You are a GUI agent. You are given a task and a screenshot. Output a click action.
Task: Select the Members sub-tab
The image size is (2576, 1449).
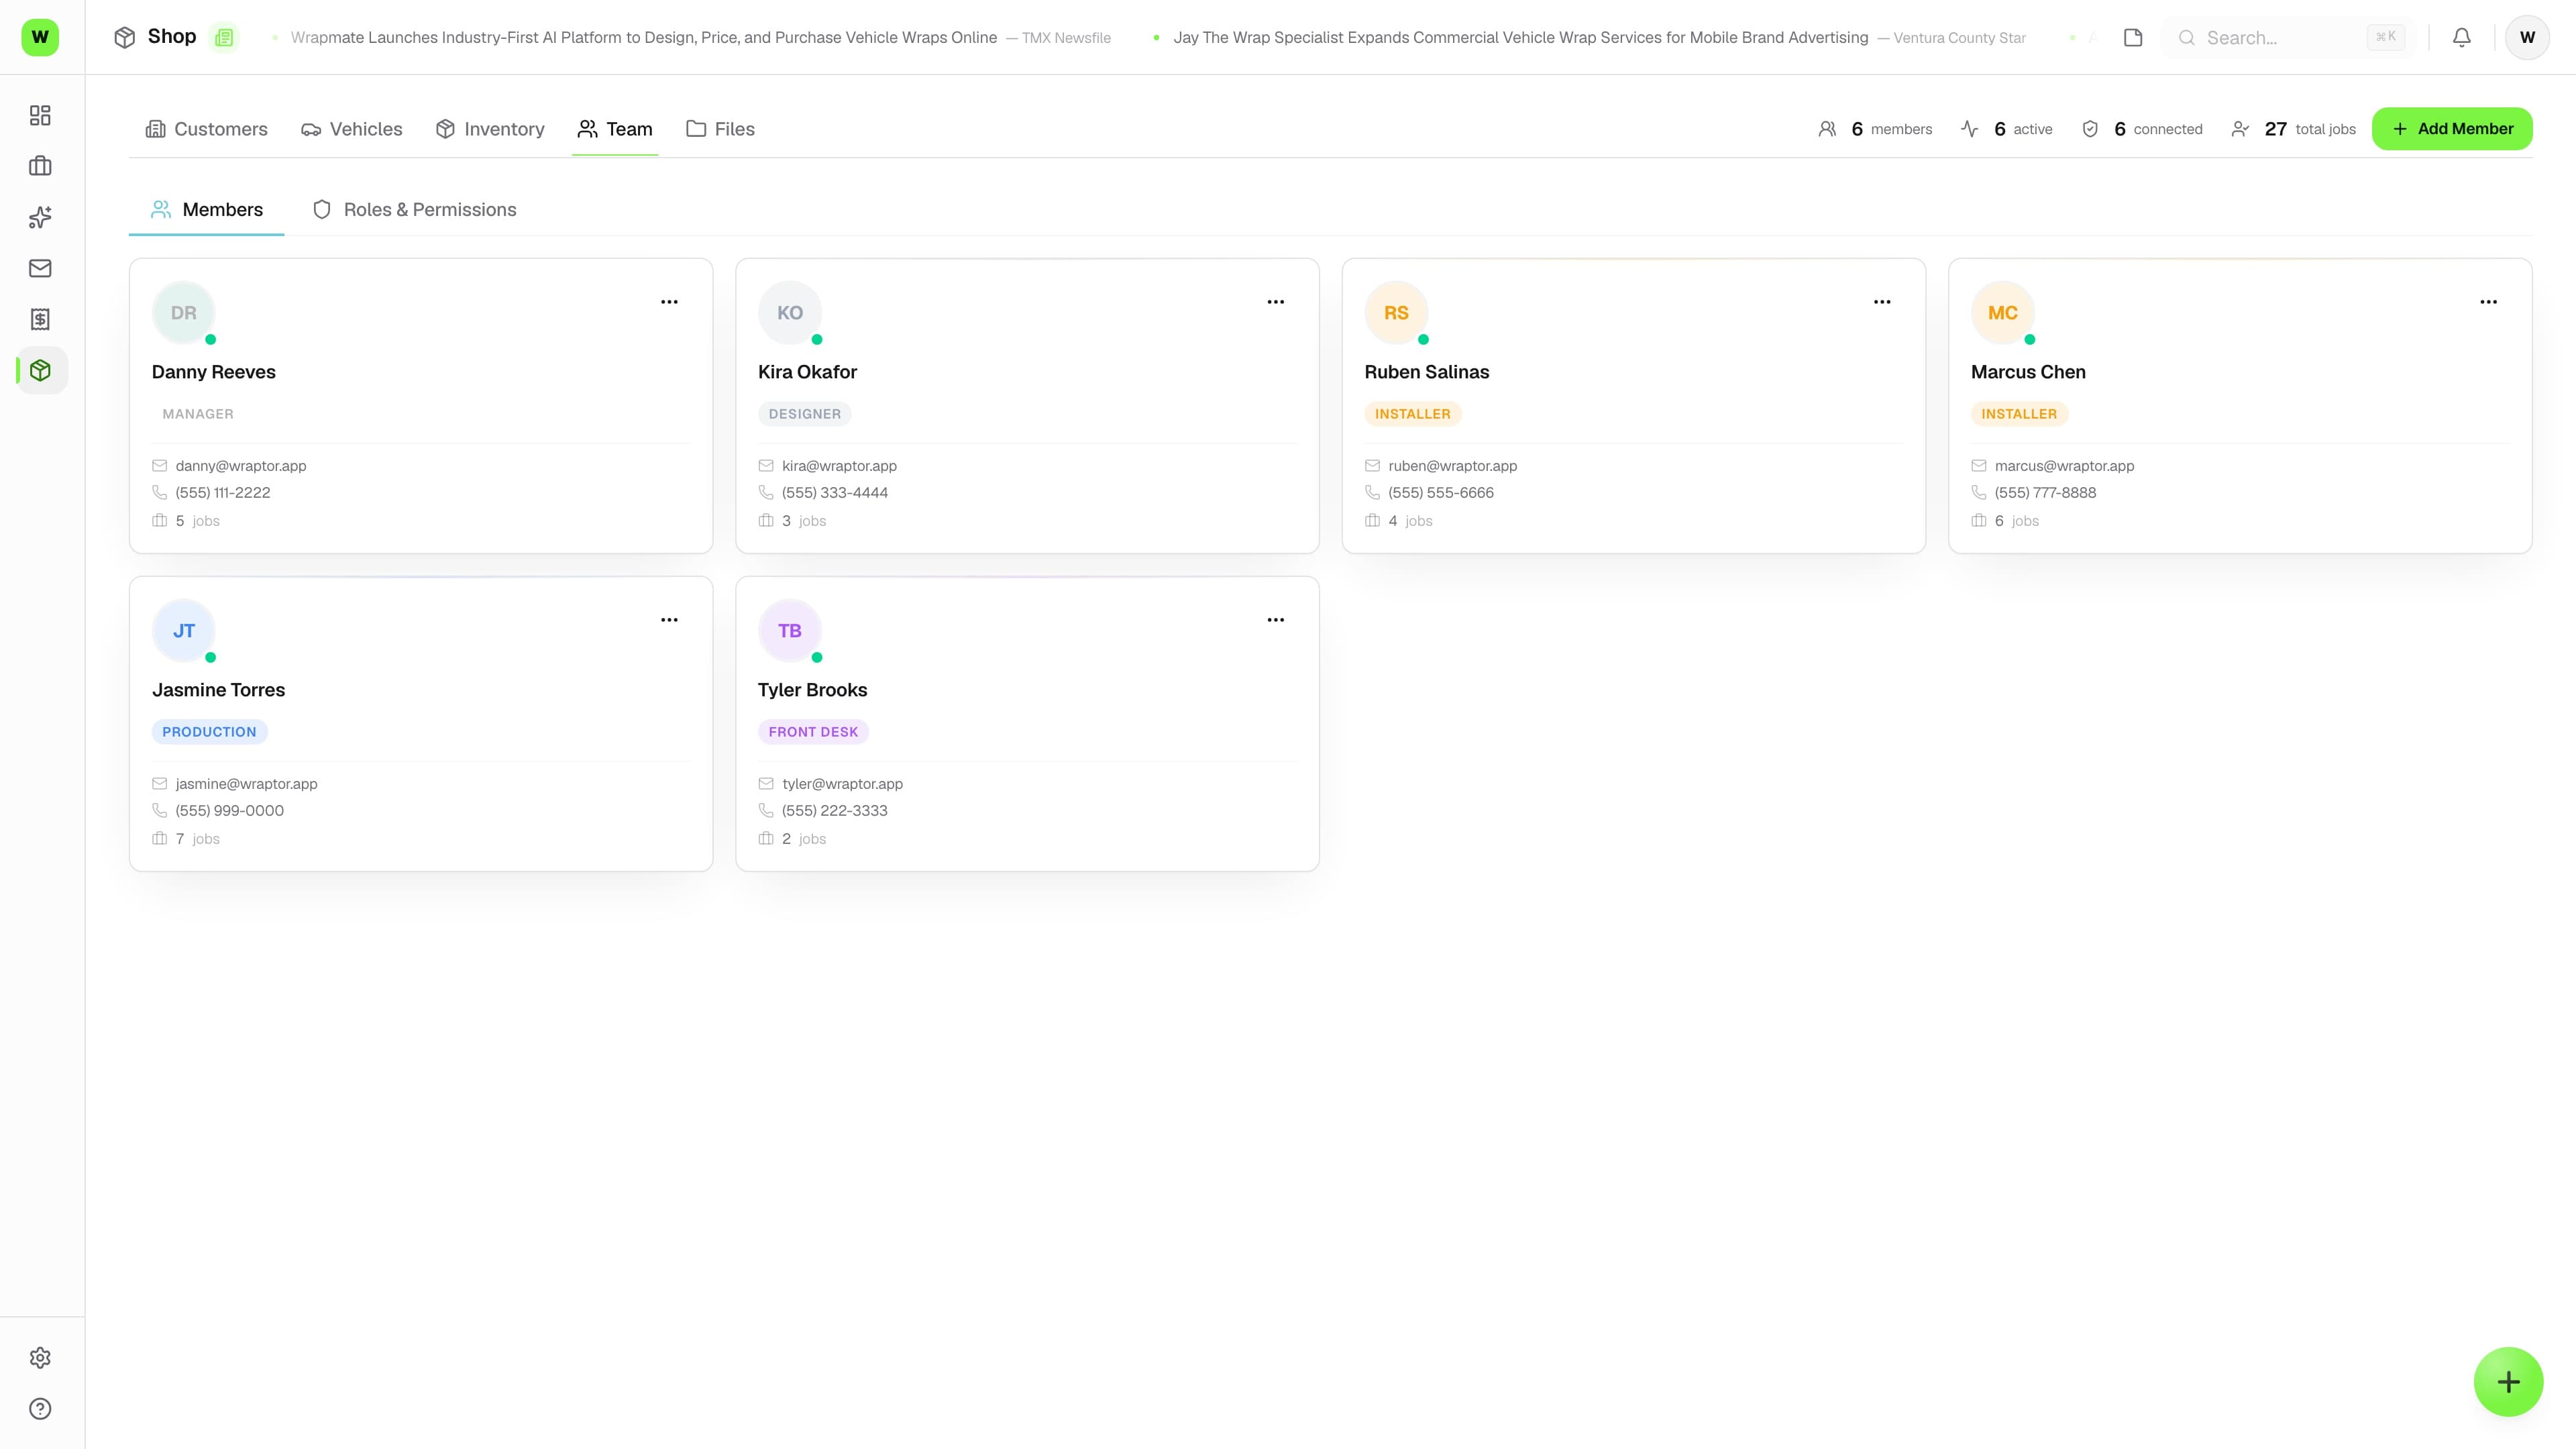pos(206,209)
